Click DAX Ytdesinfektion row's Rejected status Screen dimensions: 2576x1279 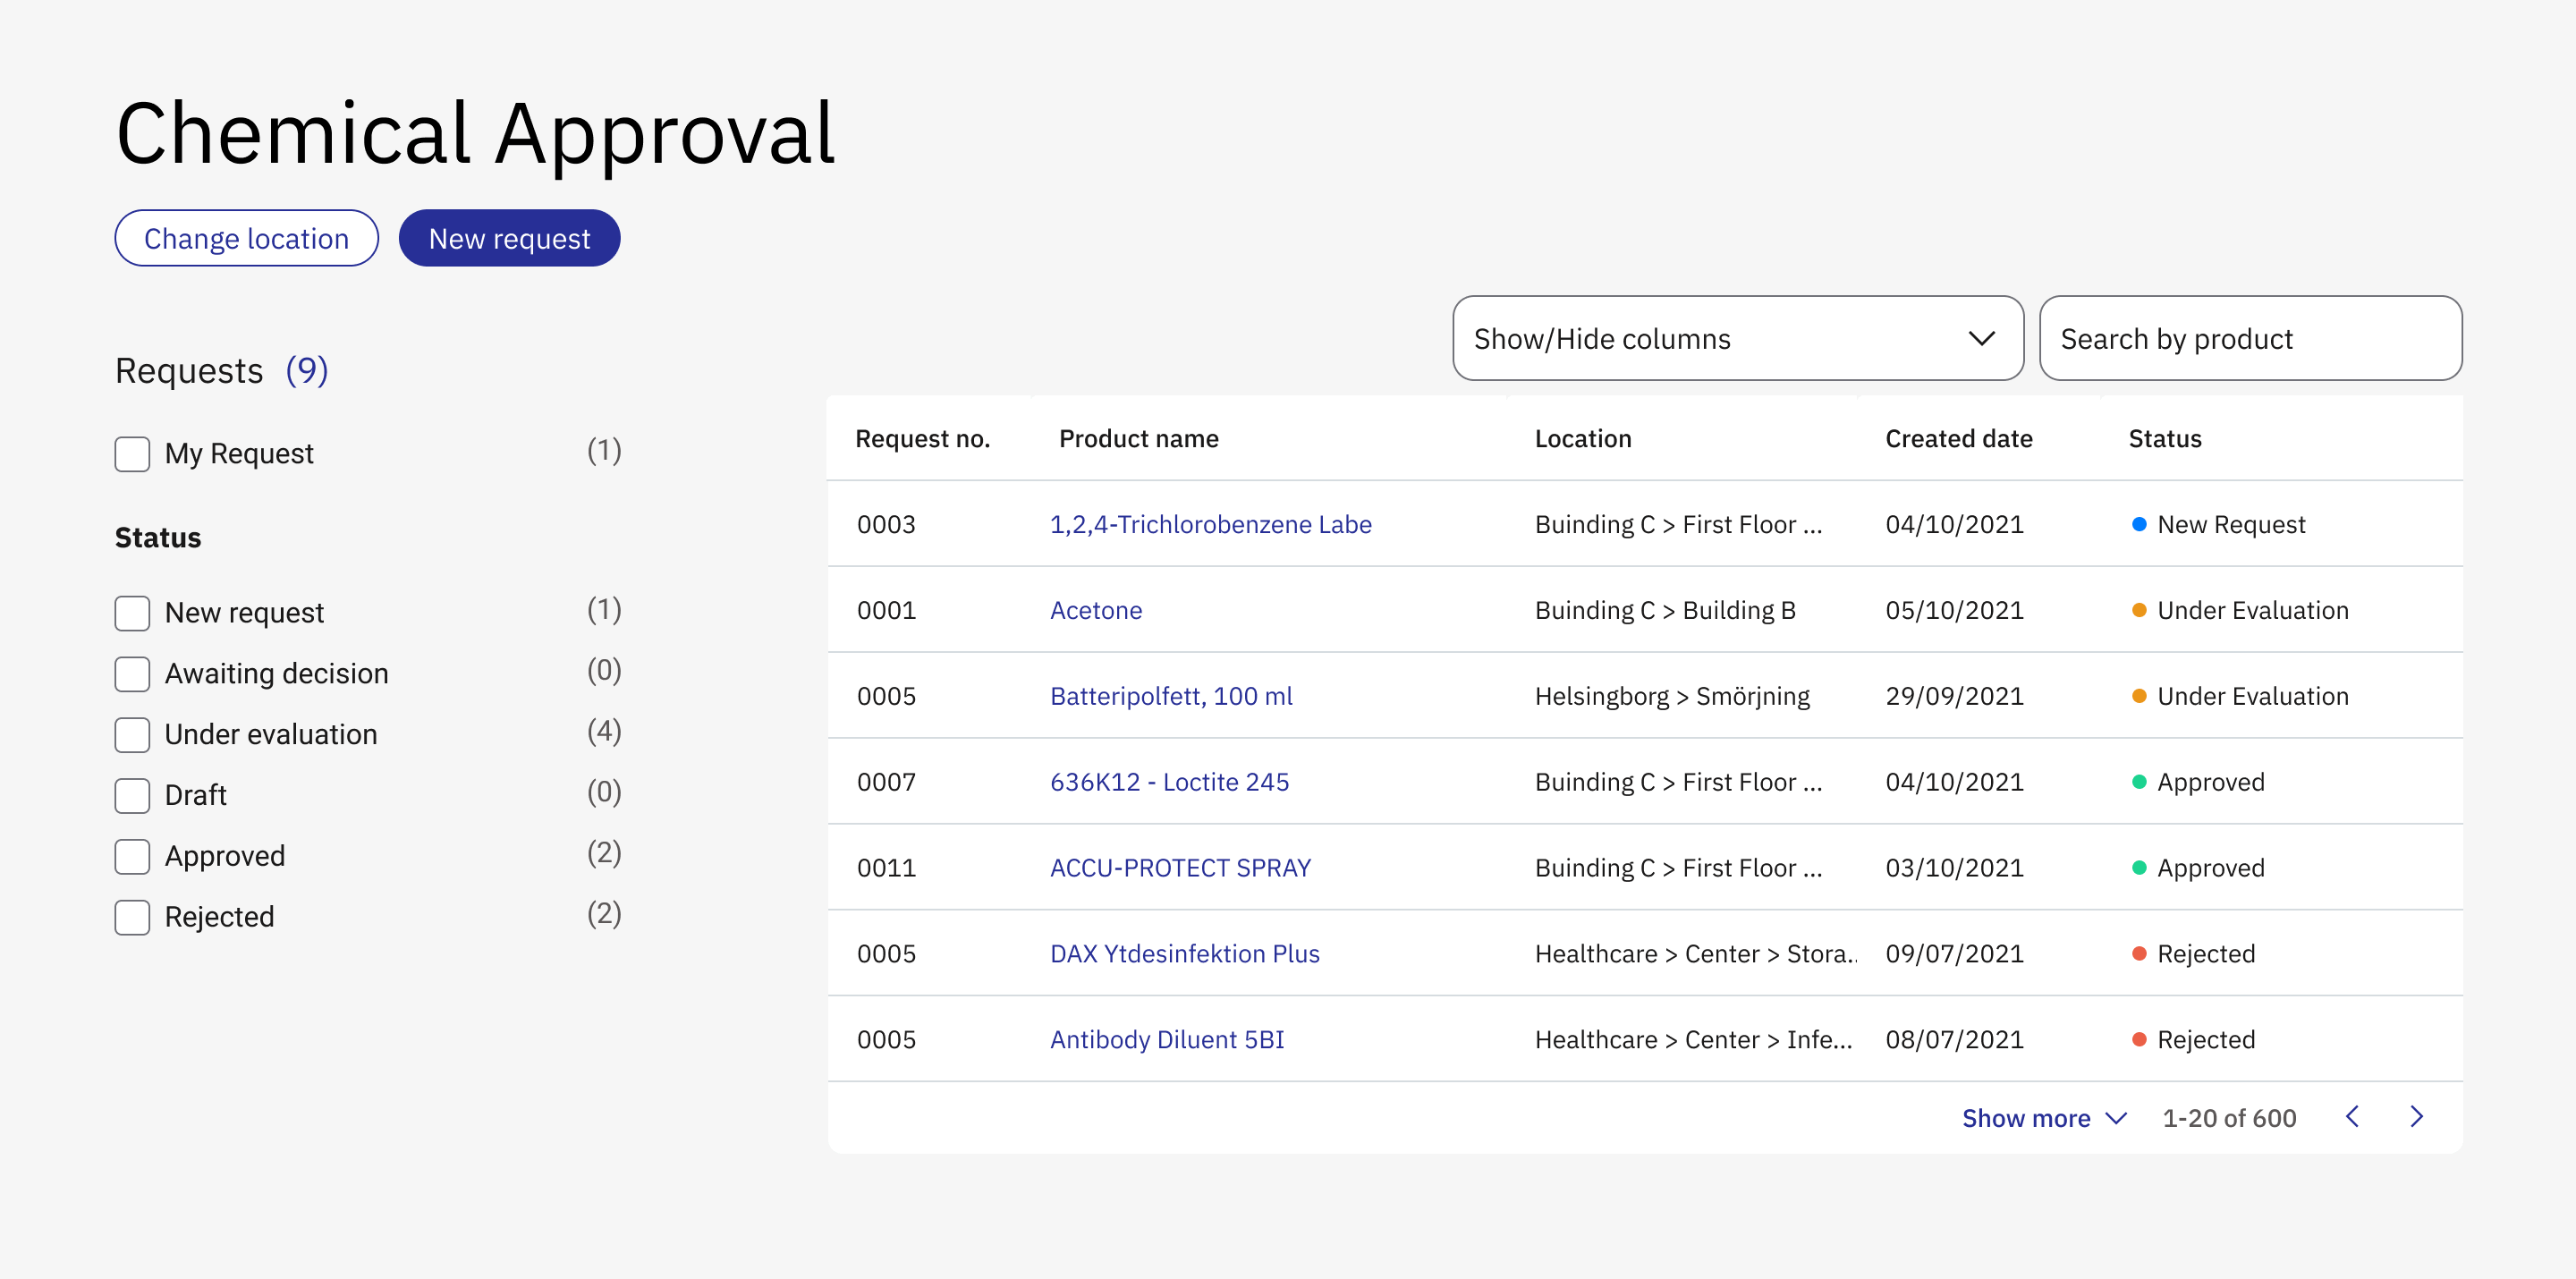tap(2193, 955)
